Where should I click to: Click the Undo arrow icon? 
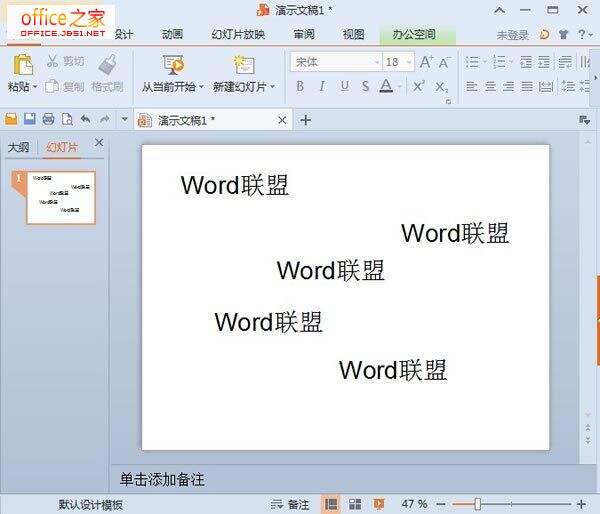(x=85, y=119)
